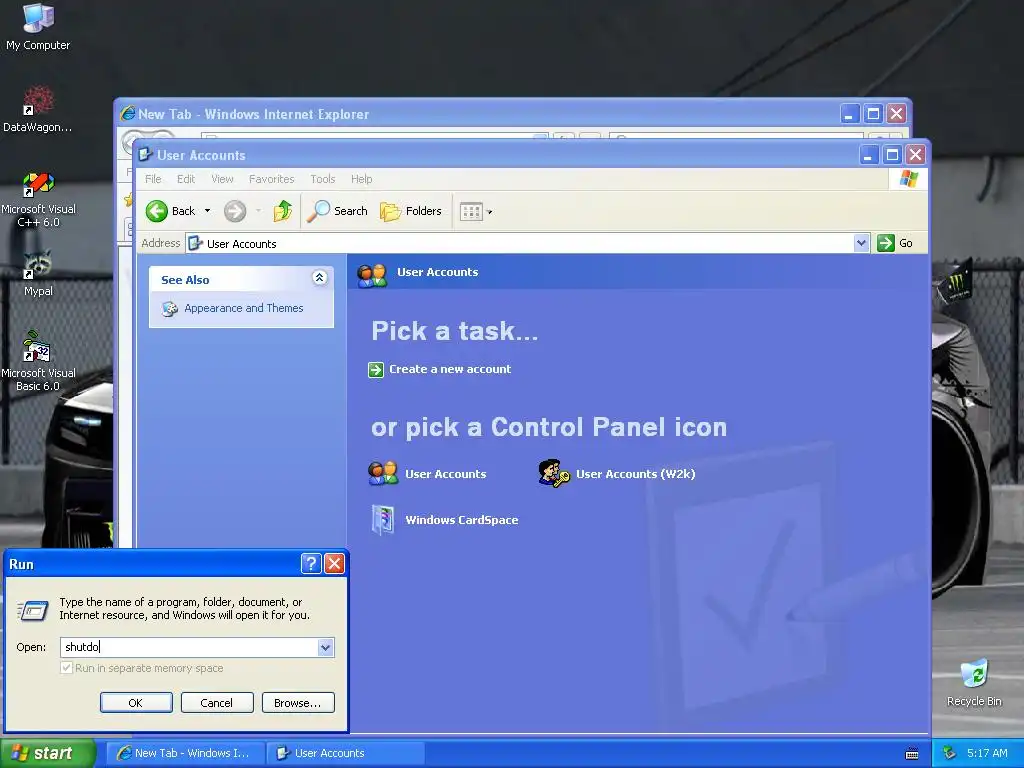Click User Accounts title bar icon

pos(146,155)
